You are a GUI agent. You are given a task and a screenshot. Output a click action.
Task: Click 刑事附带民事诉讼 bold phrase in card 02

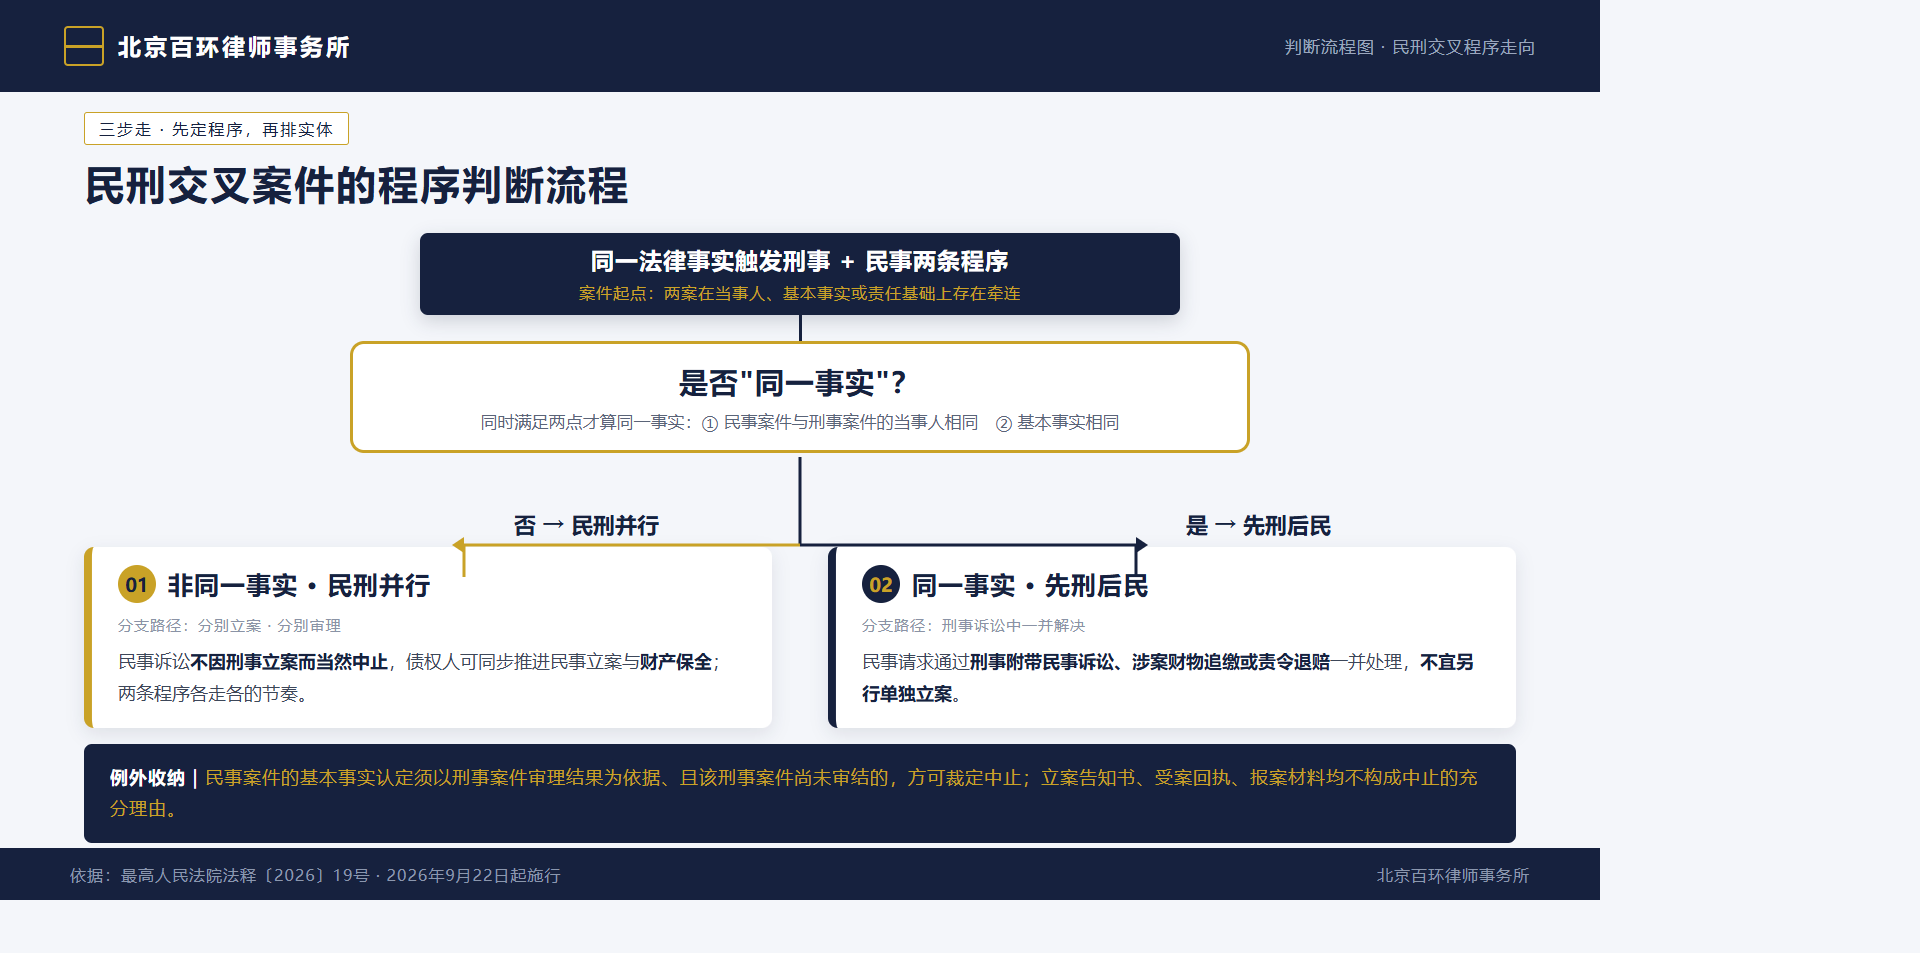pos(1042,662)
